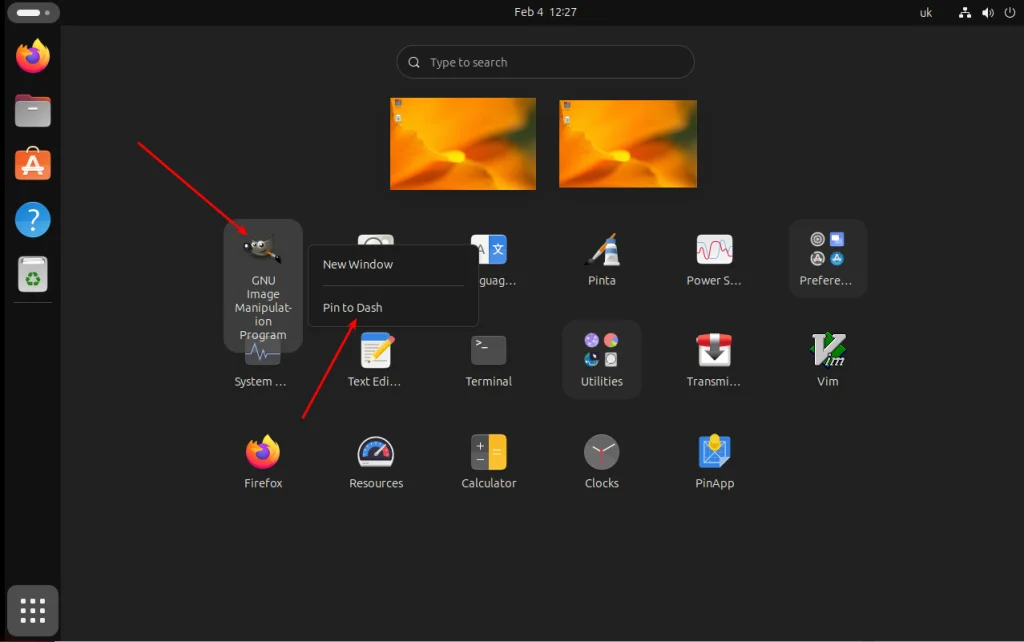Click the volume icon in top bar
This screenshot has width=1024, height=642.
pos(987,12)
